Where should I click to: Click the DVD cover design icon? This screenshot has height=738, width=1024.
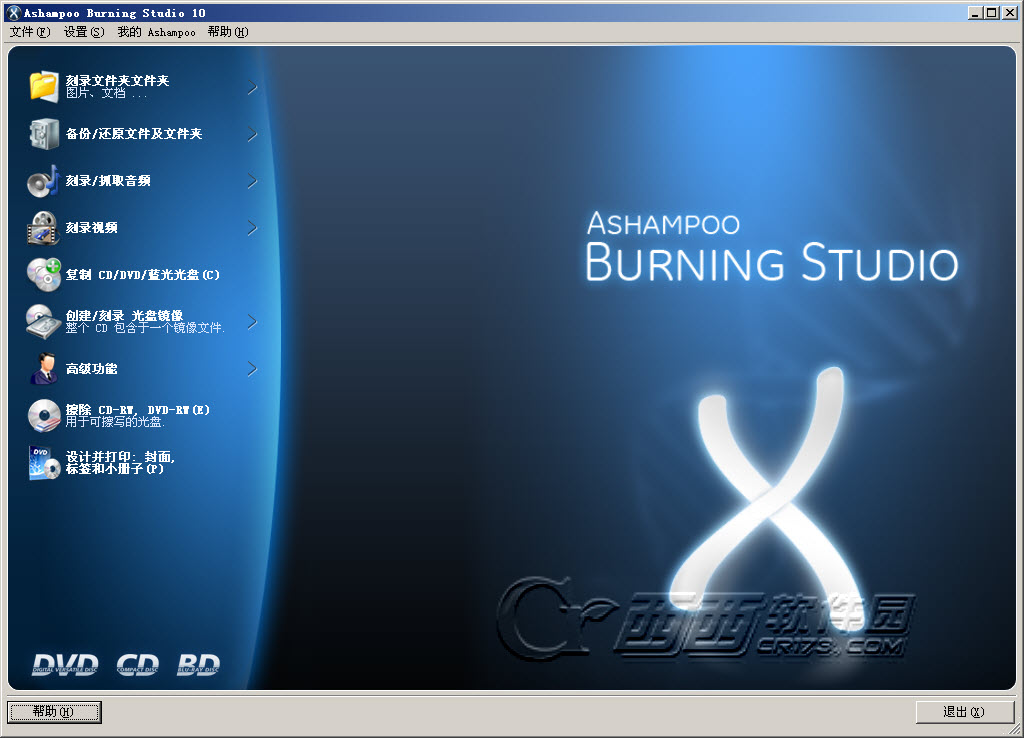point(44,463)
